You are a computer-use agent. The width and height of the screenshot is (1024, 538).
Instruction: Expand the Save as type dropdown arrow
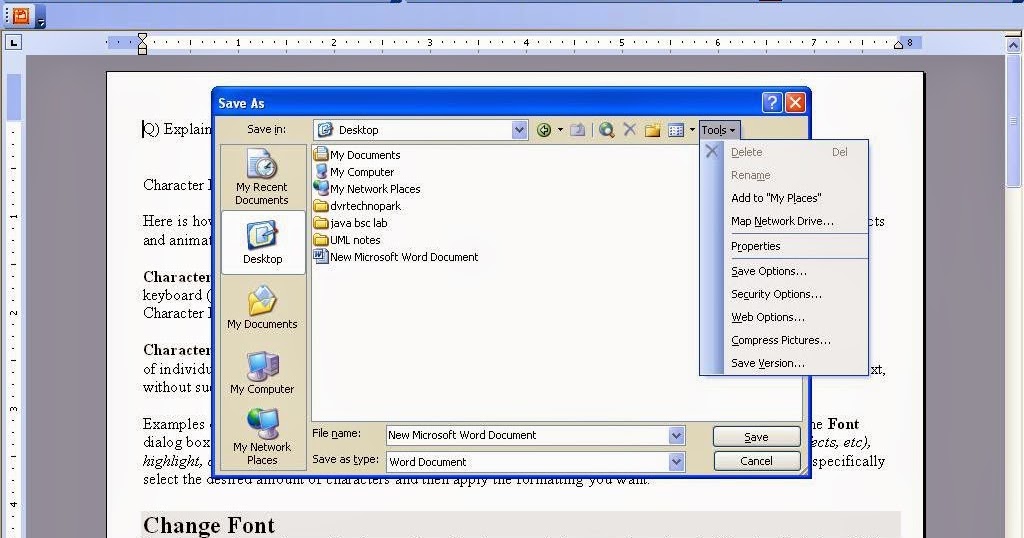click(677, 462)
